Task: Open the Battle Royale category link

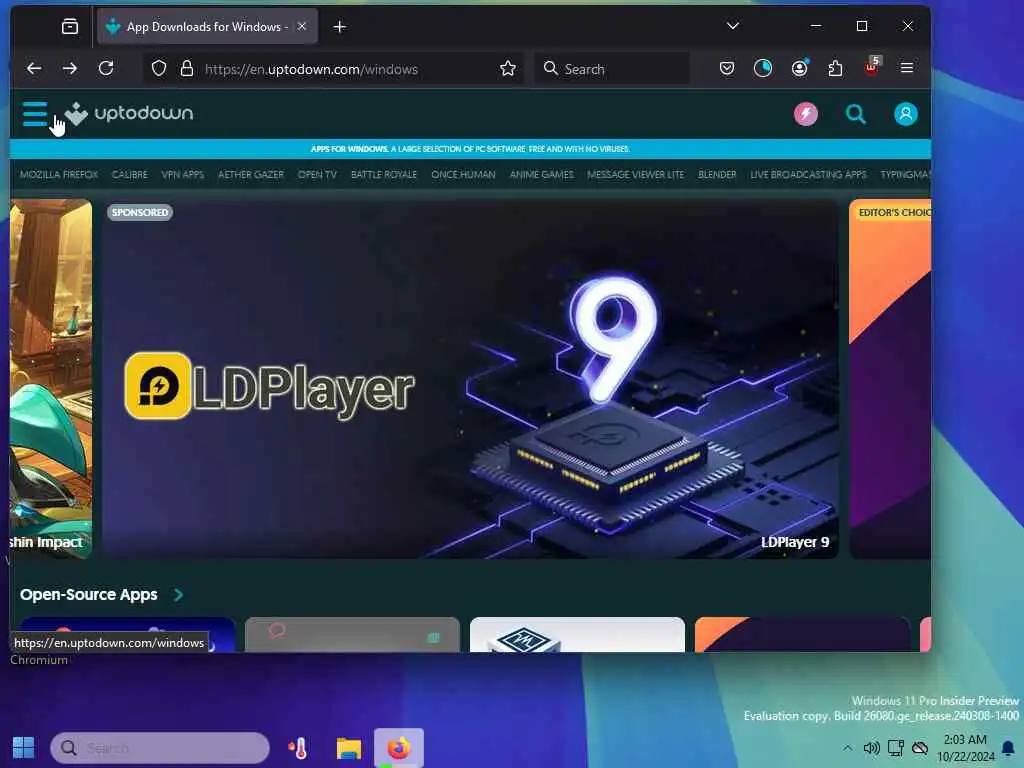Action: pos(384,174)
